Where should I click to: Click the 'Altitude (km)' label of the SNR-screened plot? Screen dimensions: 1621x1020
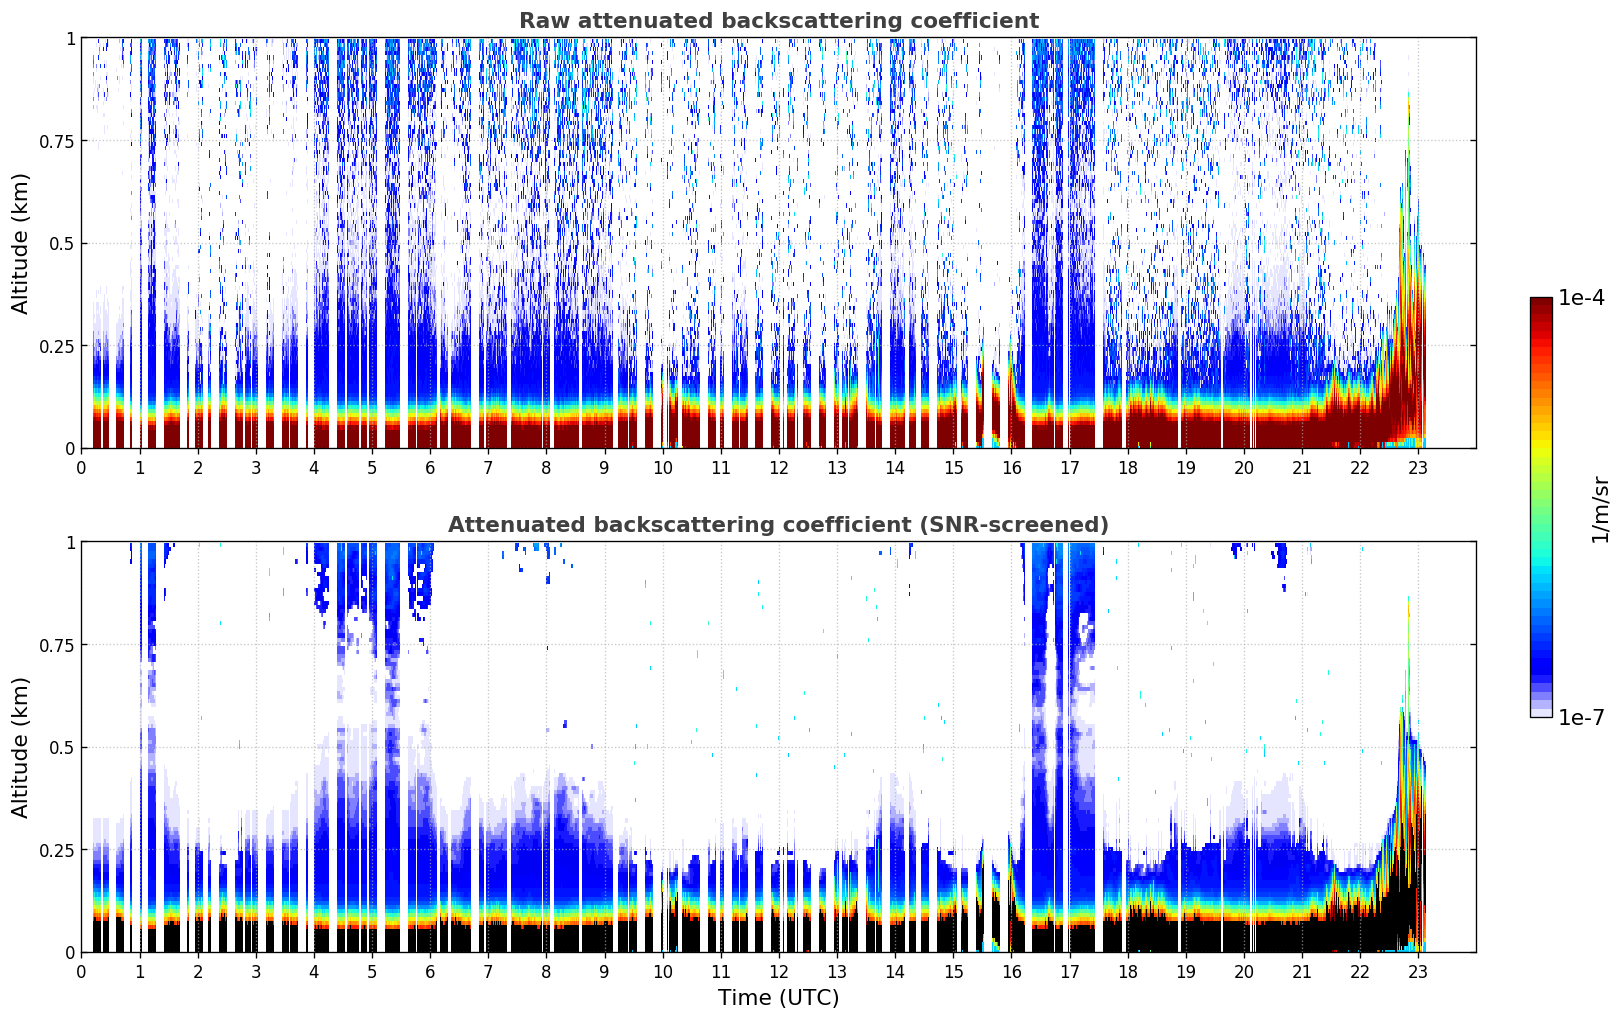21,747
